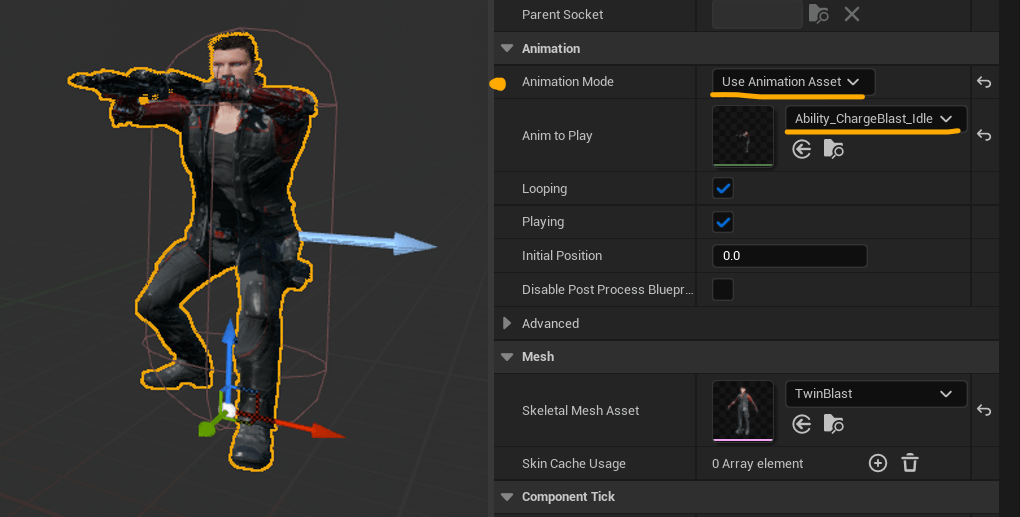Screen dimensions: 1020x517
Task: Click the Disable Post Process Blueprint label
Action: (x=607, y=289)
